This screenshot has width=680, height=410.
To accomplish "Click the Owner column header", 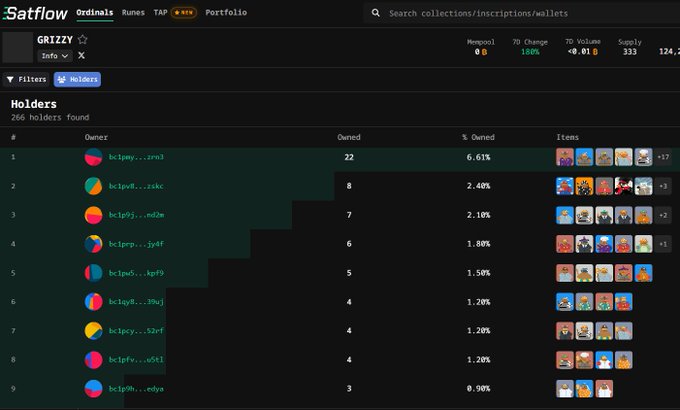I will (x=96, y=137).
